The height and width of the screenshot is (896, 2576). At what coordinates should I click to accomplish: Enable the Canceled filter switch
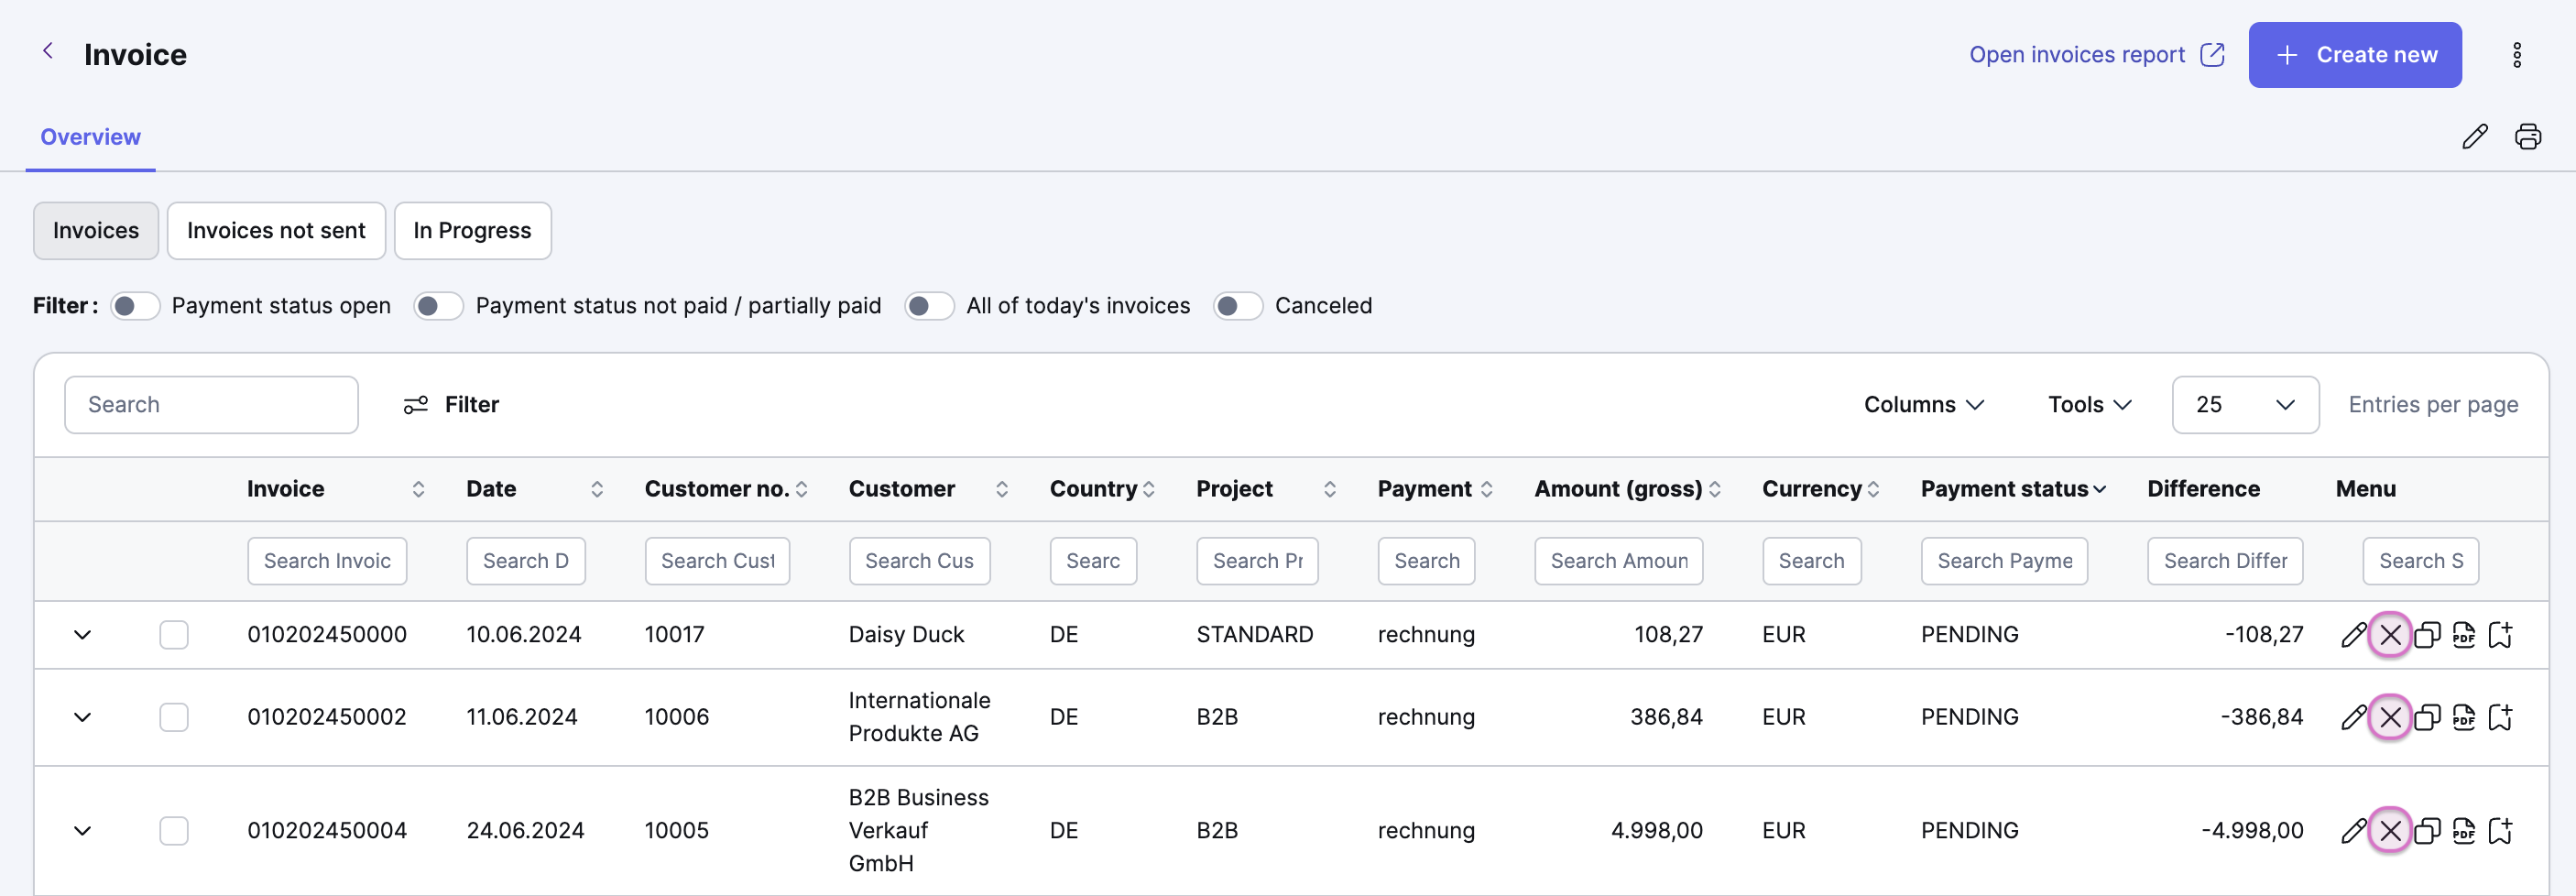coord(1238,306)
